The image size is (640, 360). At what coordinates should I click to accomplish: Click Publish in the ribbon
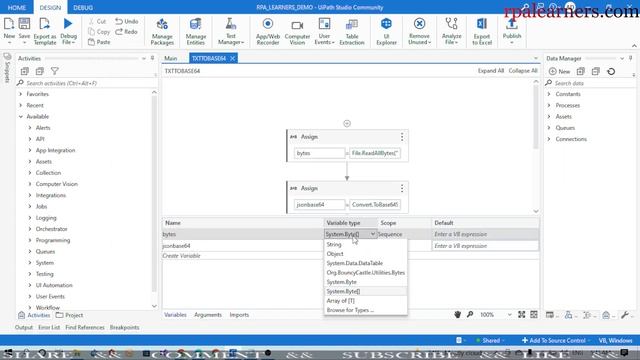tap(512, 31)
